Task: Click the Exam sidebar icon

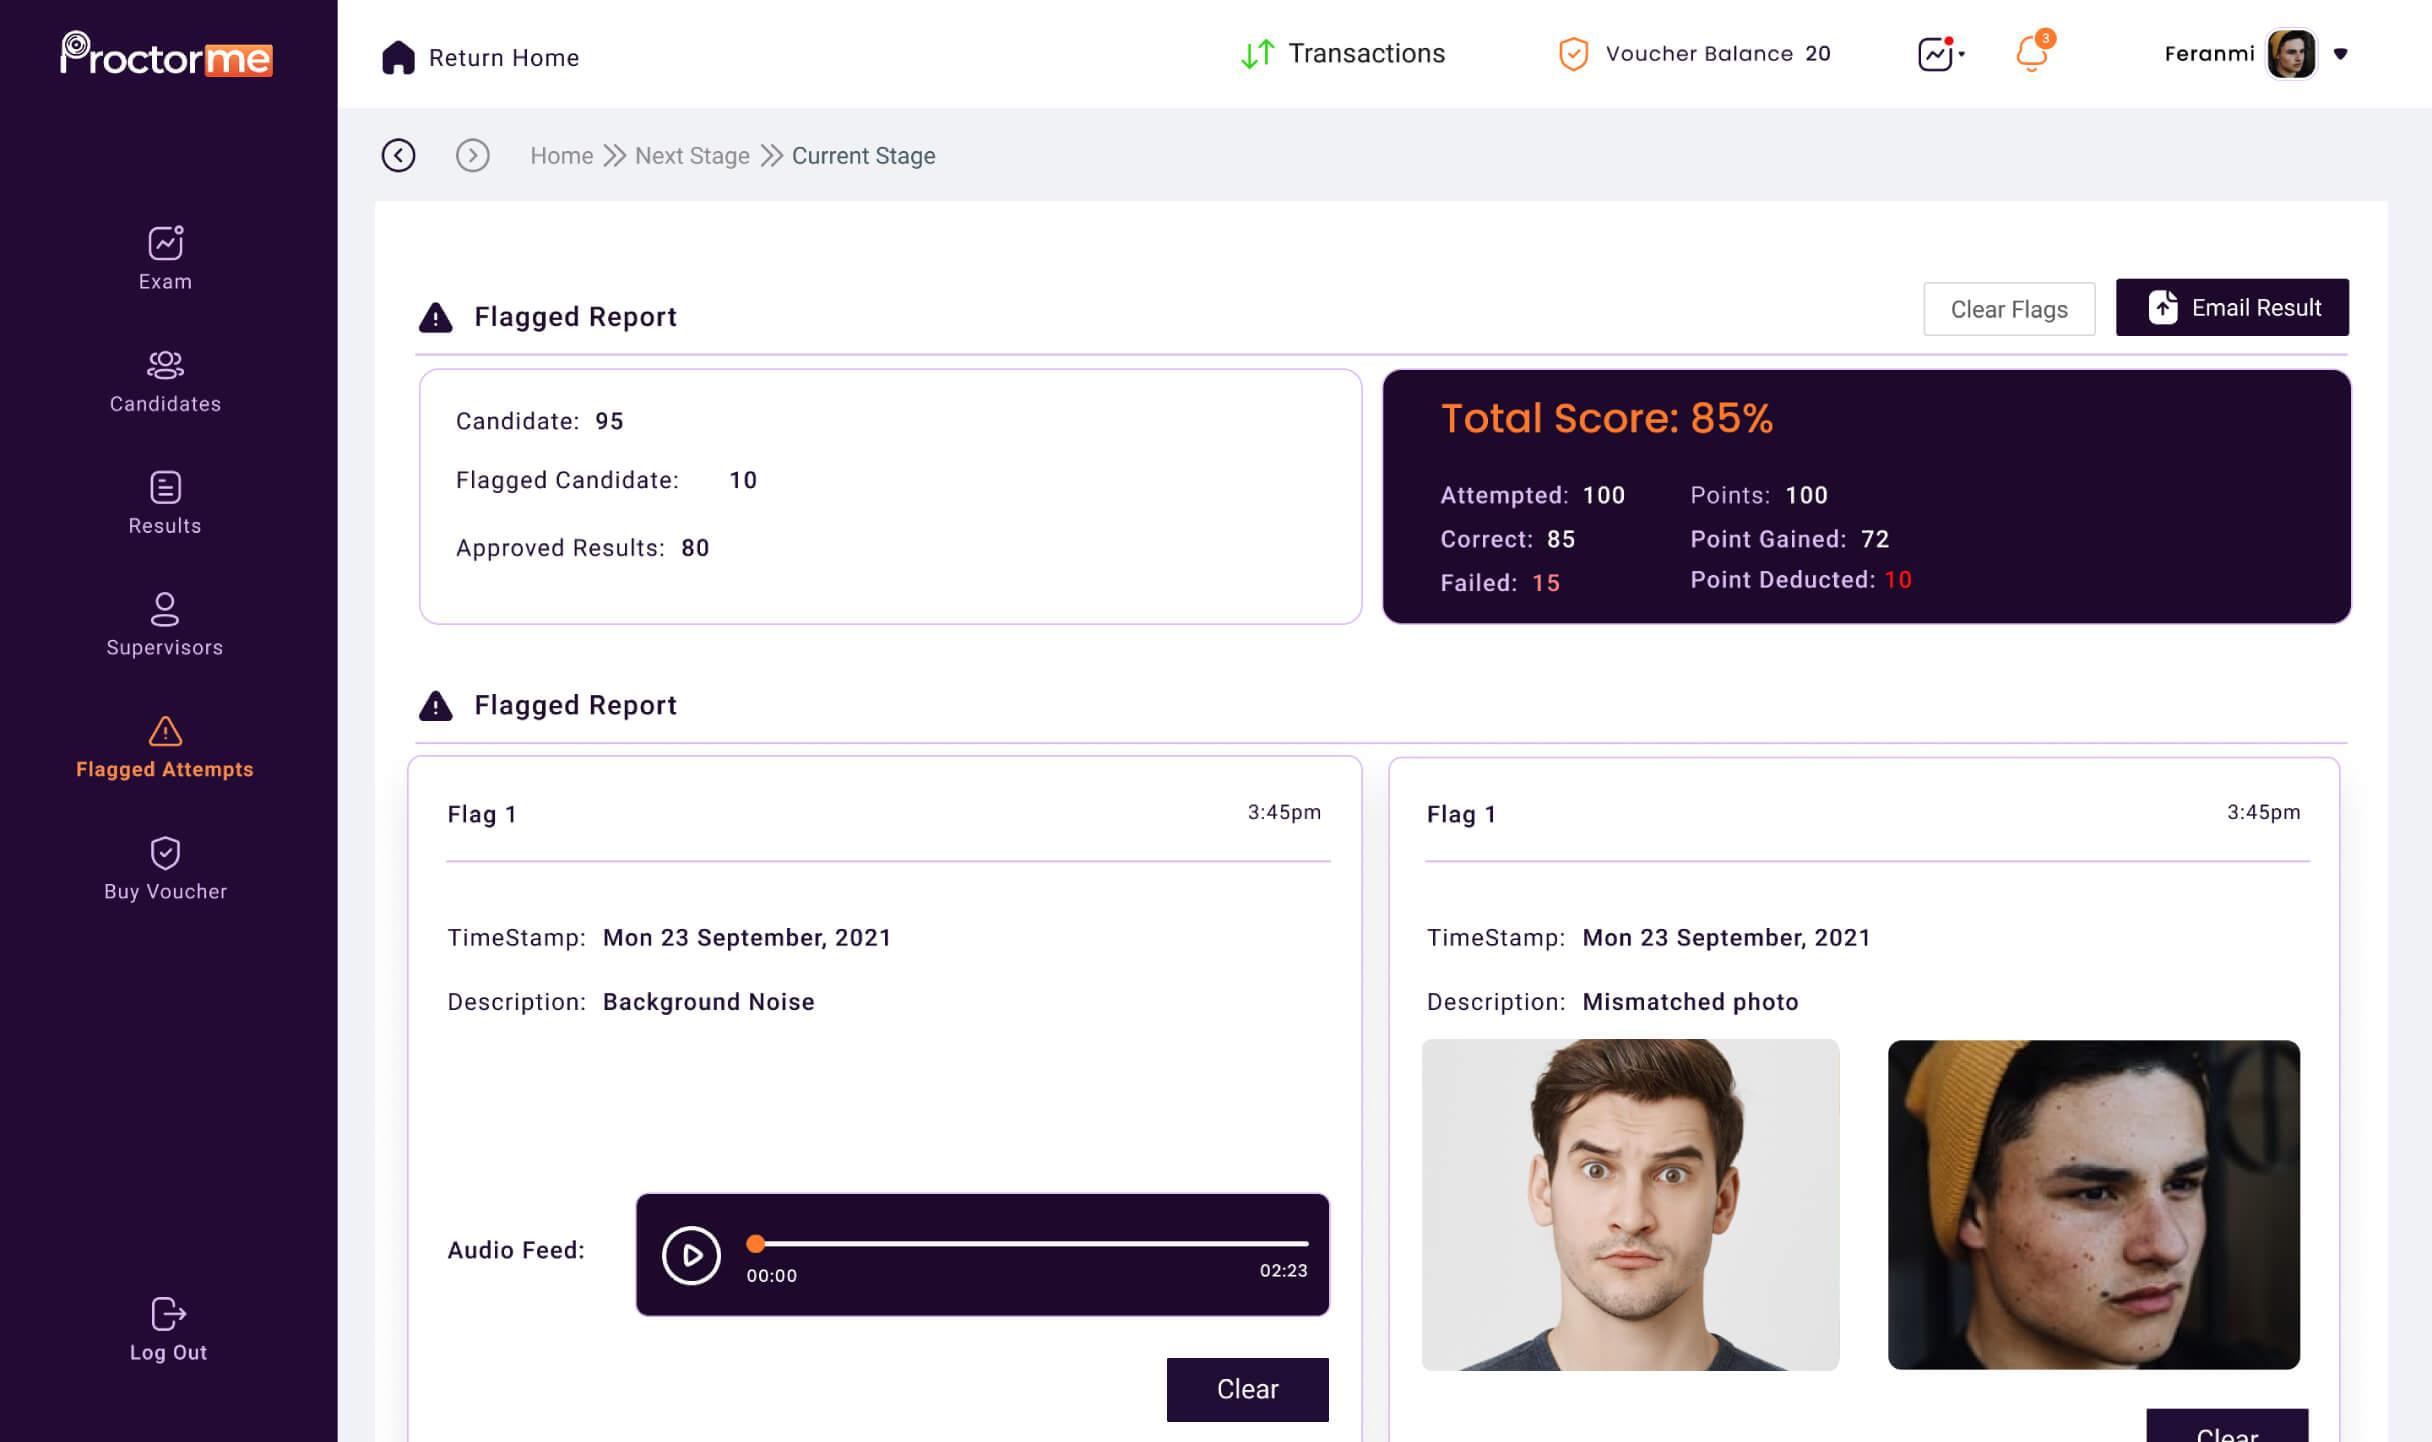Action: click(165, 242)
